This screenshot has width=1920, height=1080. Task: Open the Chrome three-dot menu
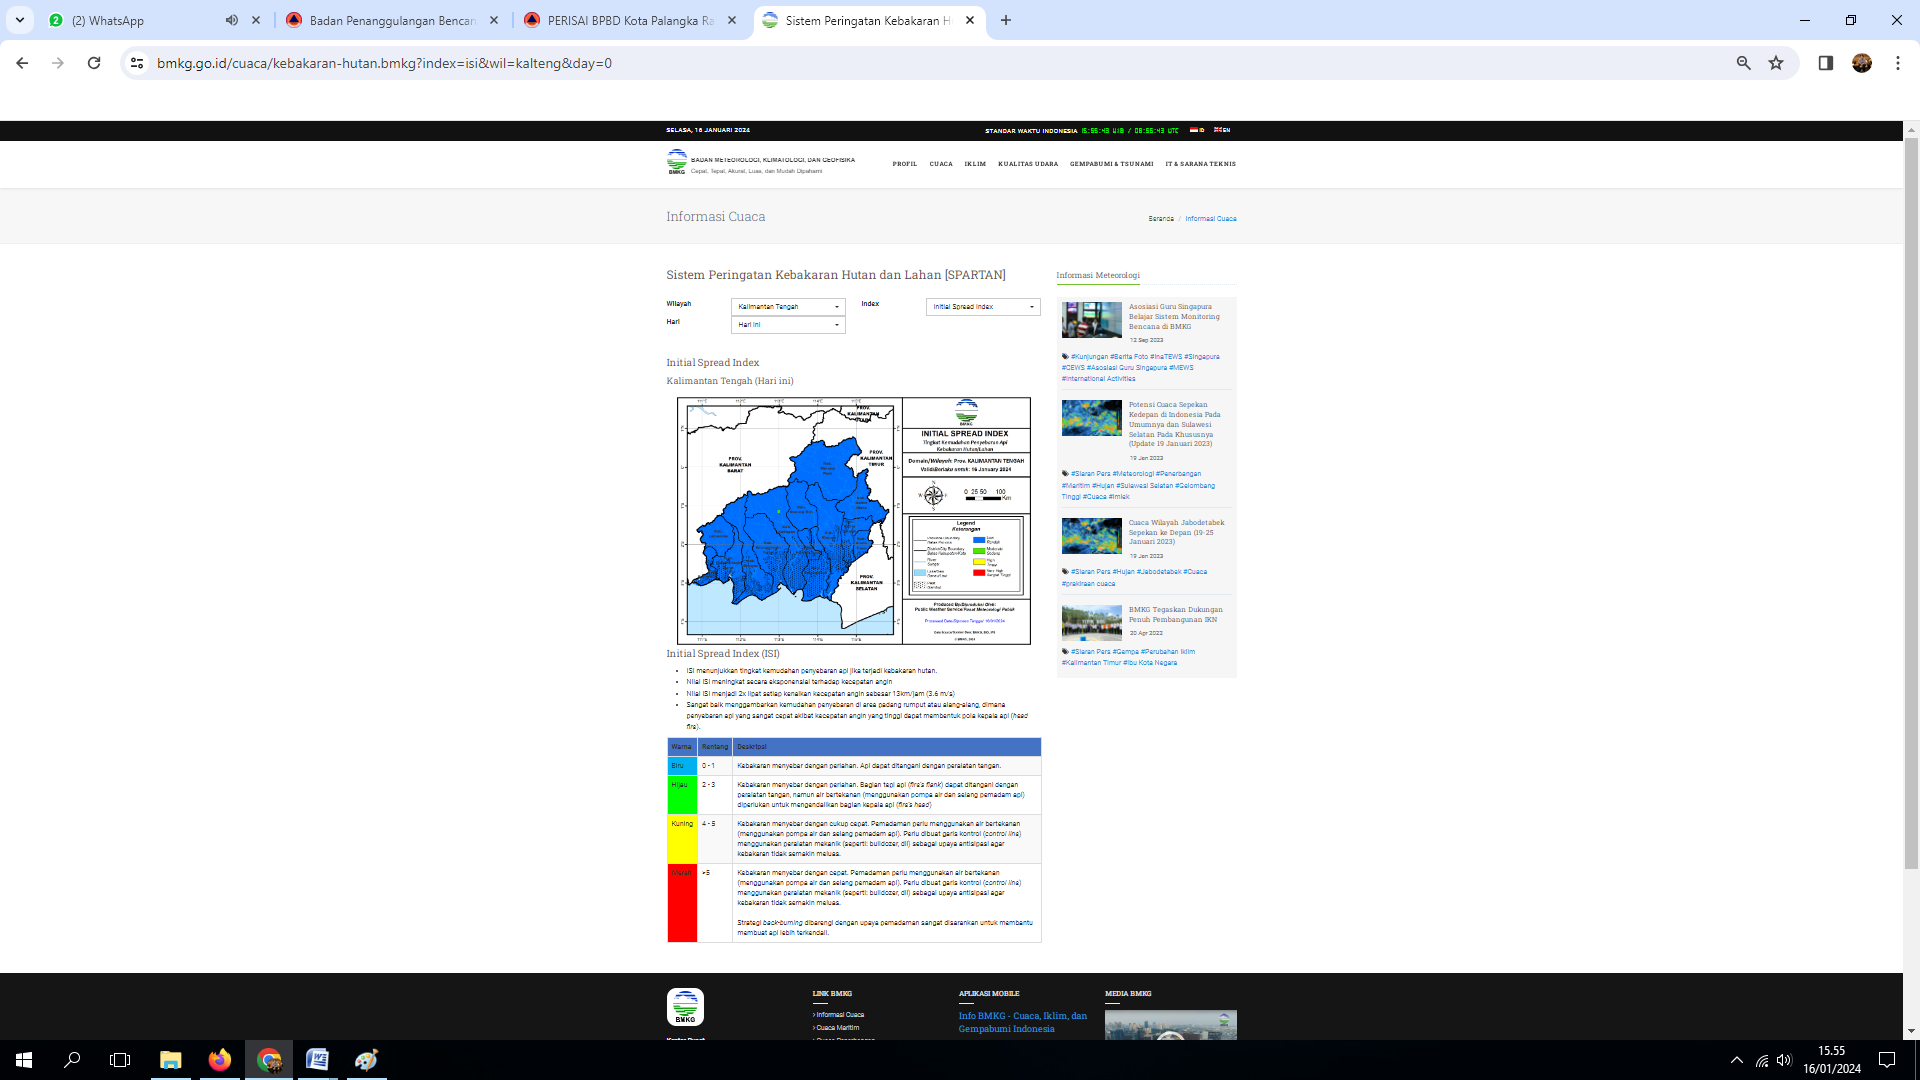1897,63
